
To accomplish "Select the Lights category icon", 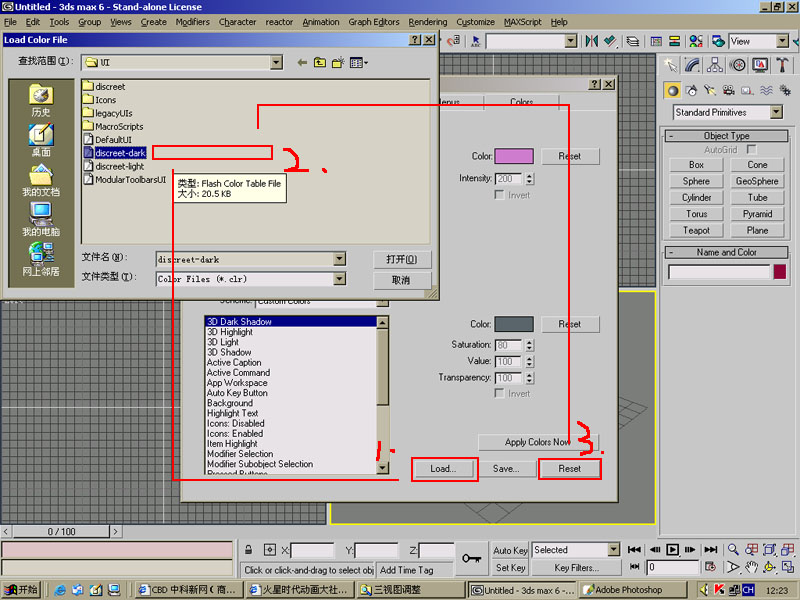I will pos(710,91).
